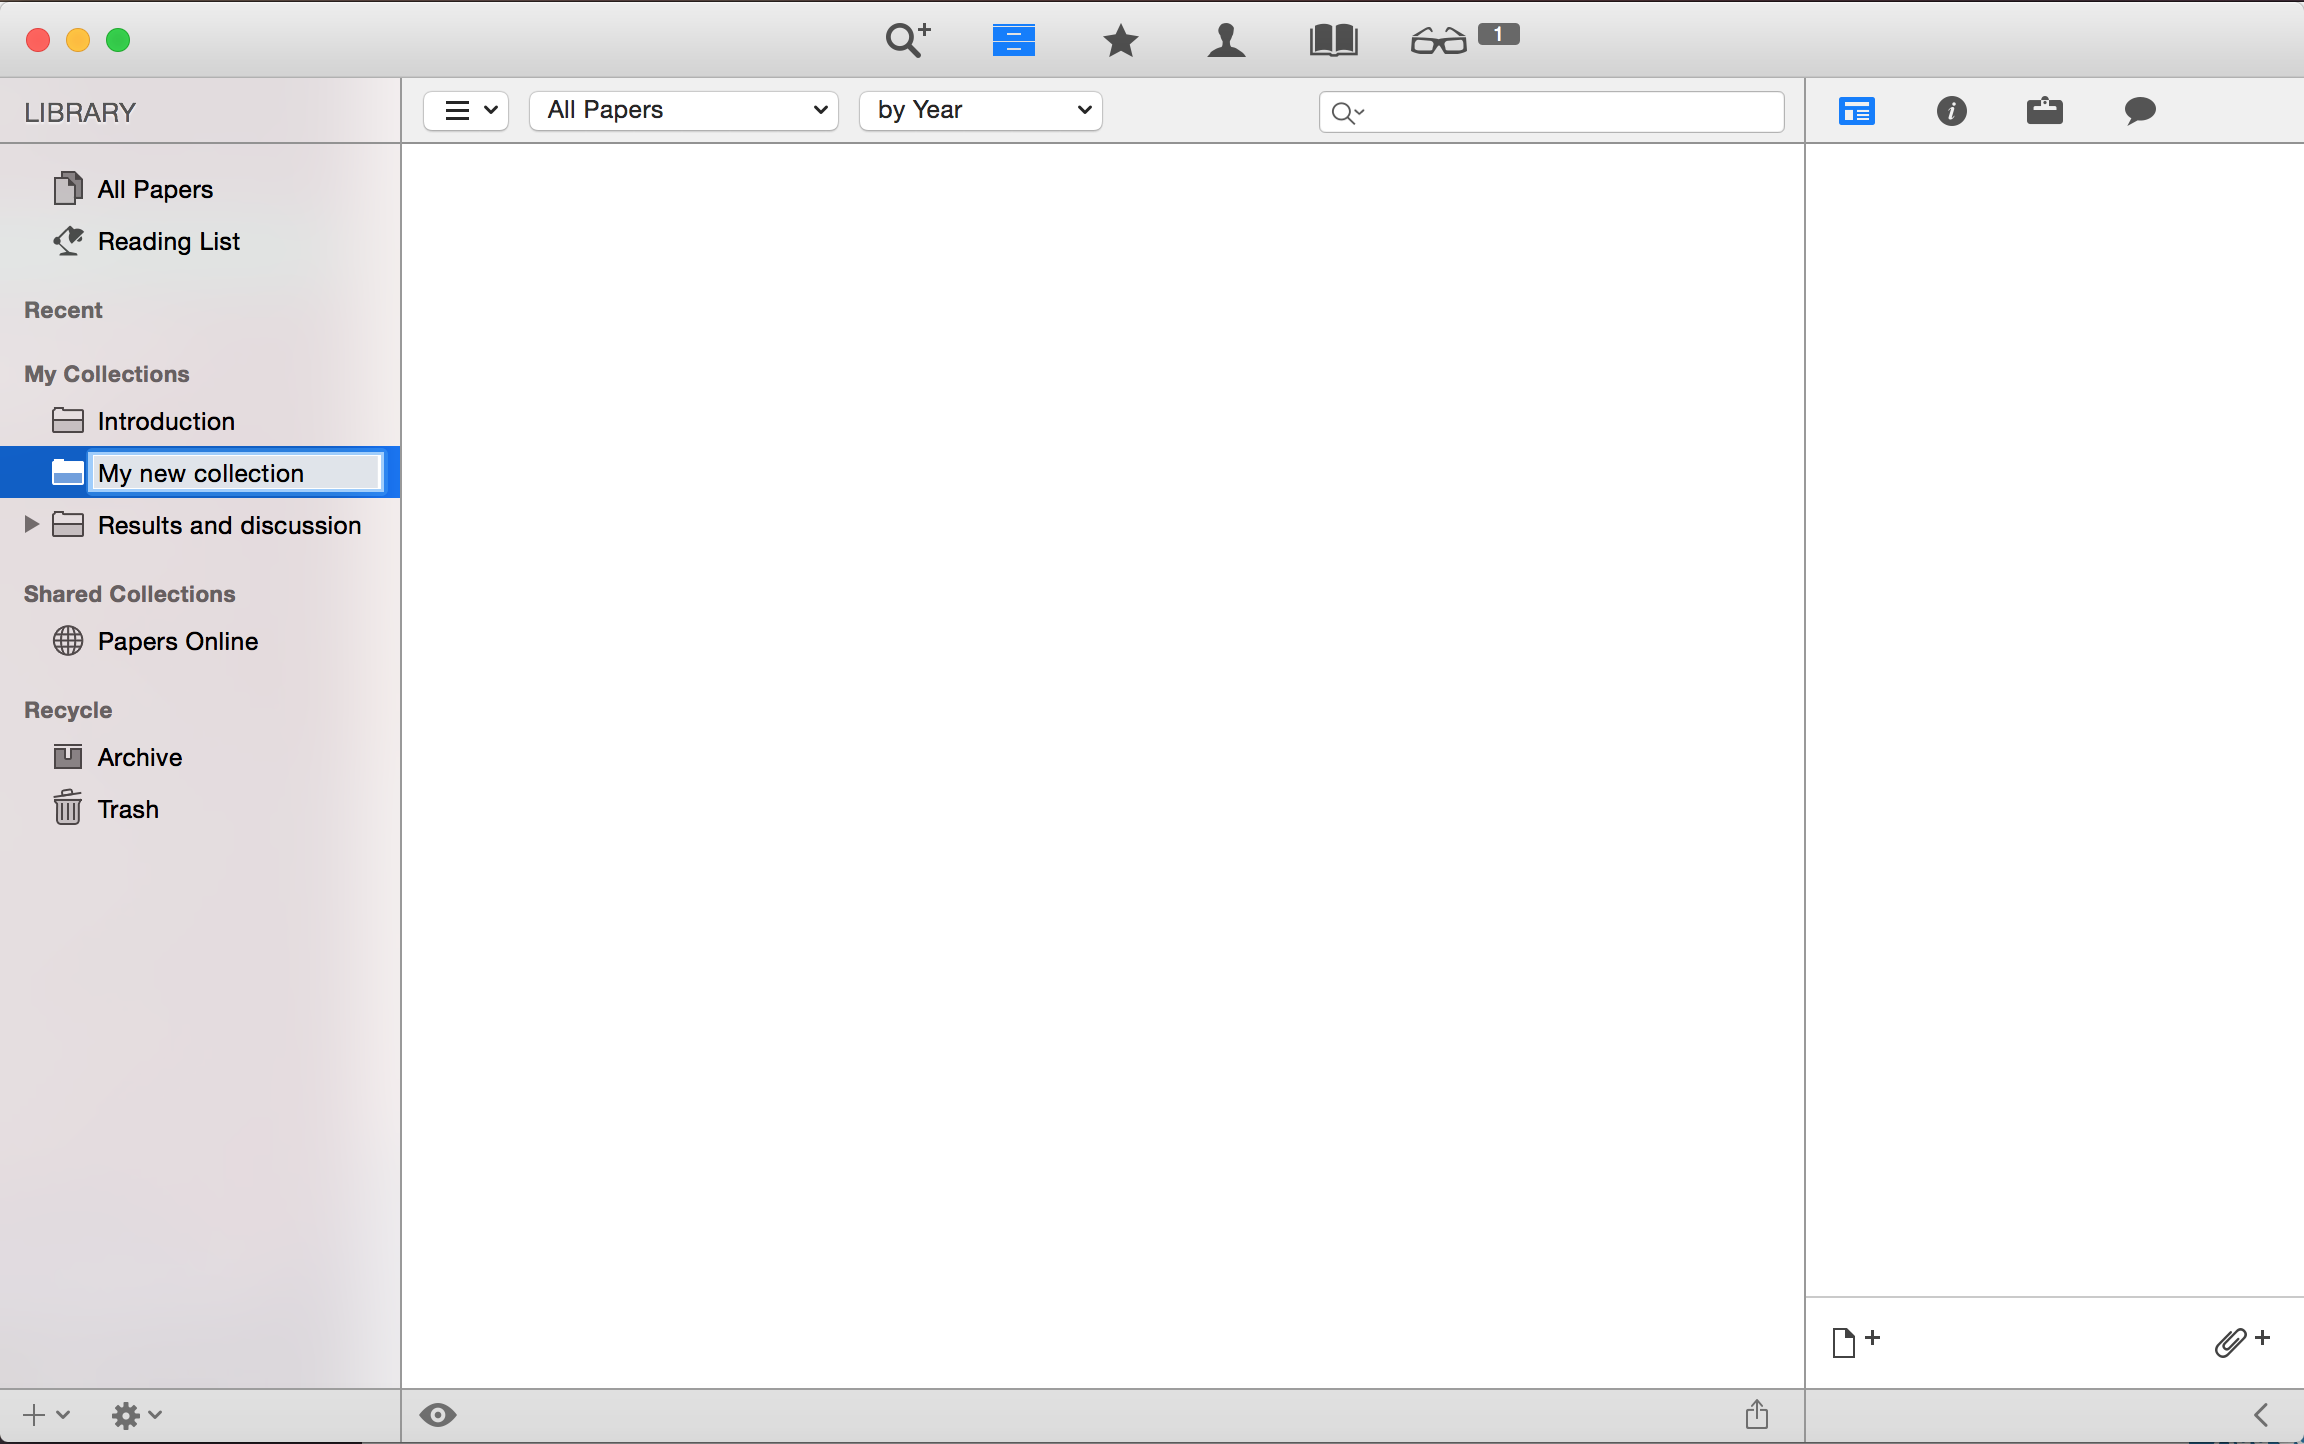Click the trash can icon in sidebar

click(67, 807)
